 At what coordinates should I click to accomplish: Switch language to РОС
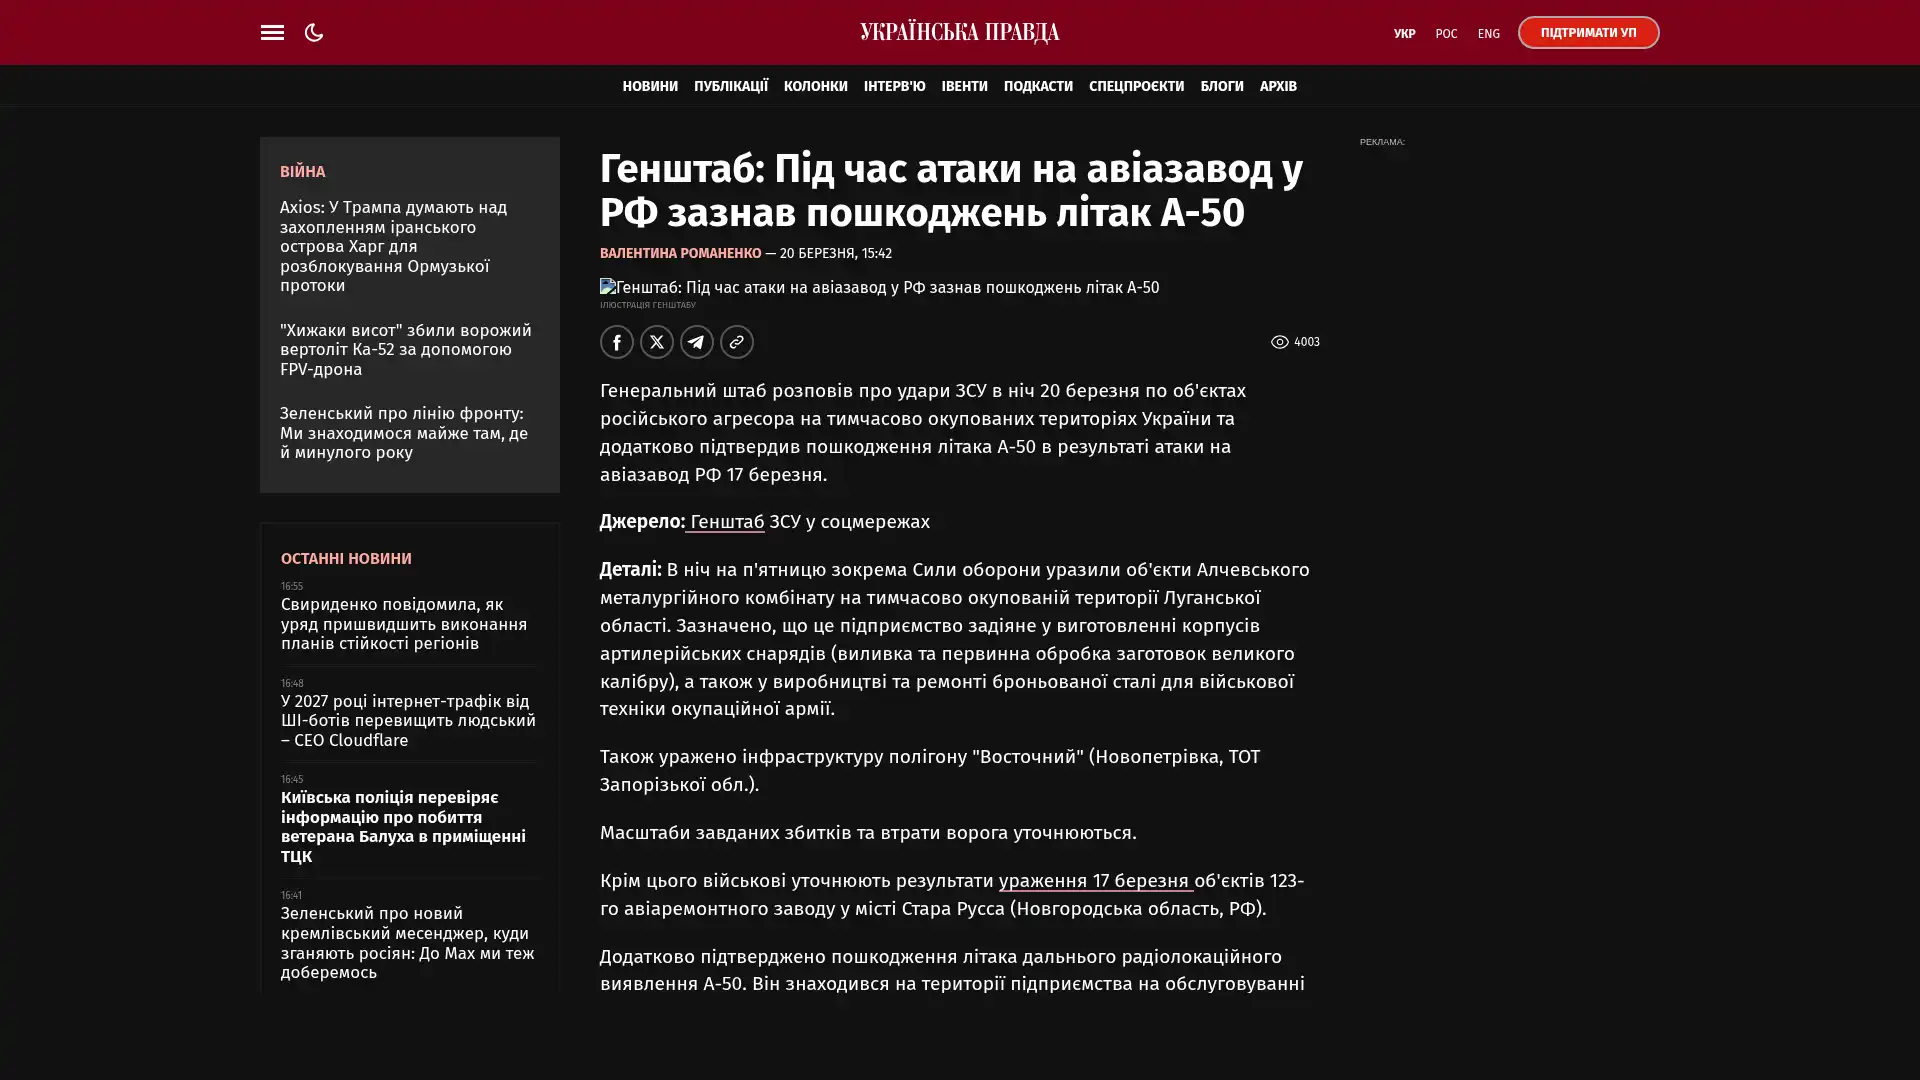(1446, 33)
